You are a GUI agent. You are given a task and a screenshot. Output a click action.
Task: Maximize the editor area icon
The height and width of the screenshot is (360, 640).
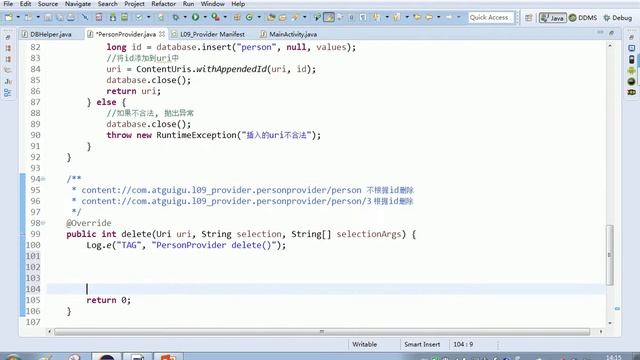pyautogui.click(x=611, y=33)
